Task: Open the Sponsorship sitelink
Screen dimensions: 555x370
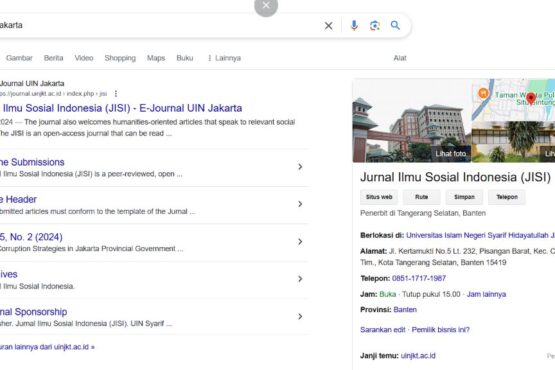Action: (34, 312)
